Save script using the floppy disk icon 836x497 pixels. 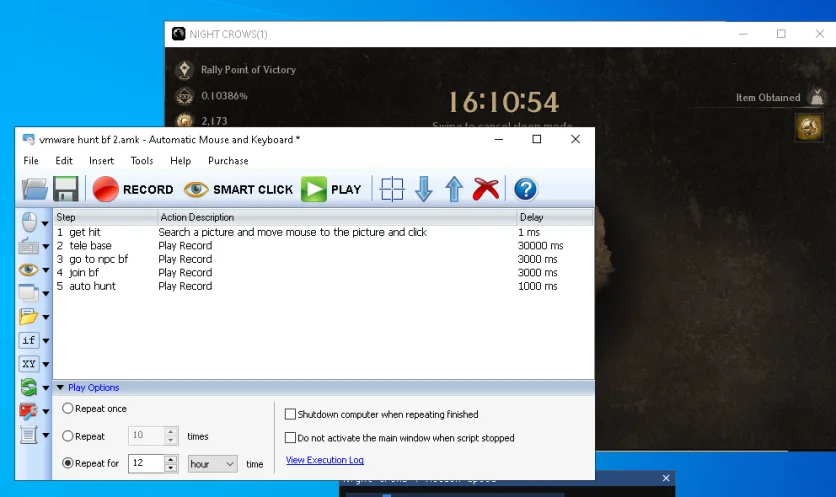coord(66,189)
